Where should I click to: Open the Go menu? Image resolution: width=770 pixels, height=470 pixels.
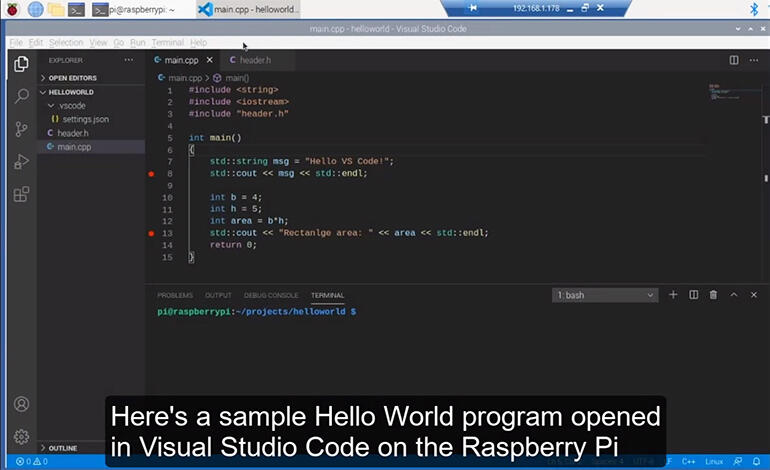[118, 43]
